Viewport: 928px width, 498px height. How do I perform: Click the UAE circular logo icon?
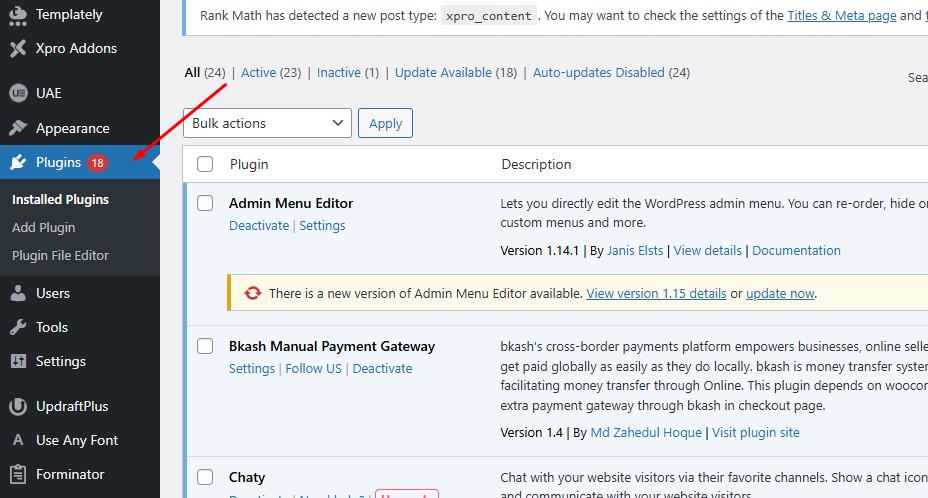(18, 93)
